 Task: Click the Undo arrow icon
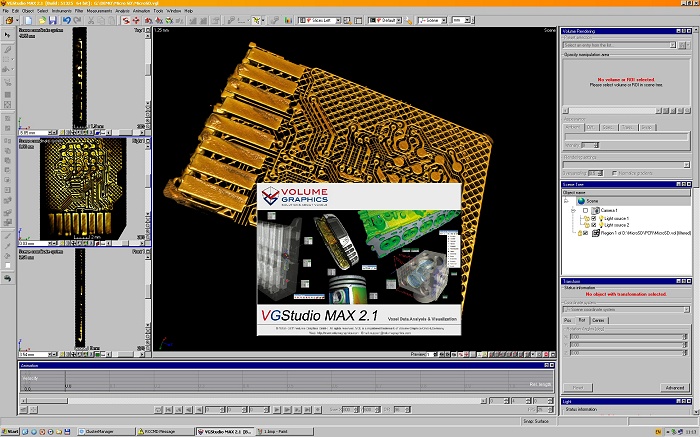coord(66,20)
